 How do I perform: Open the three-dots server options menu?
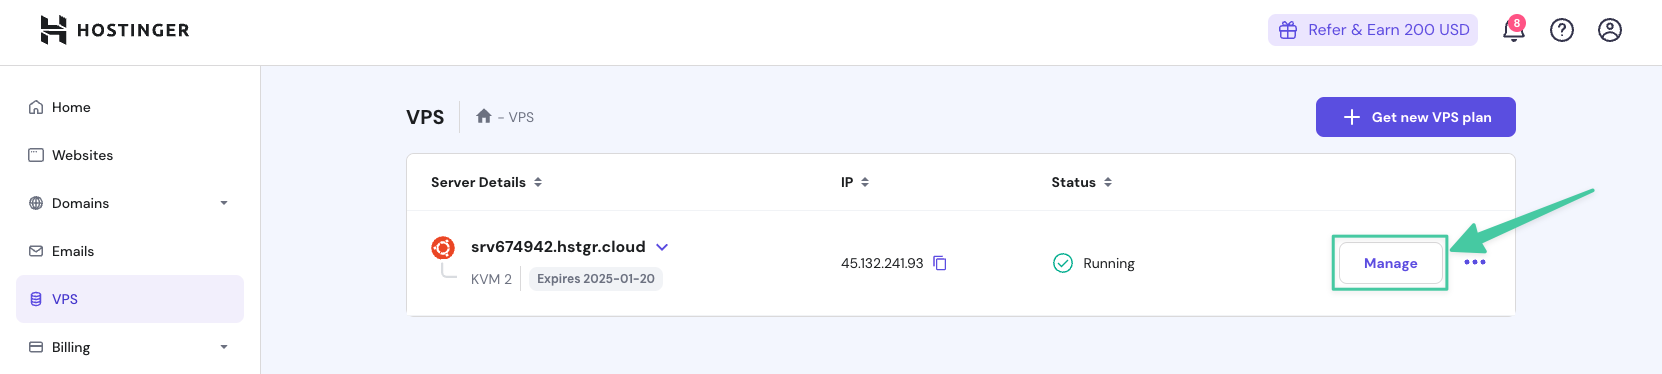1474,262
